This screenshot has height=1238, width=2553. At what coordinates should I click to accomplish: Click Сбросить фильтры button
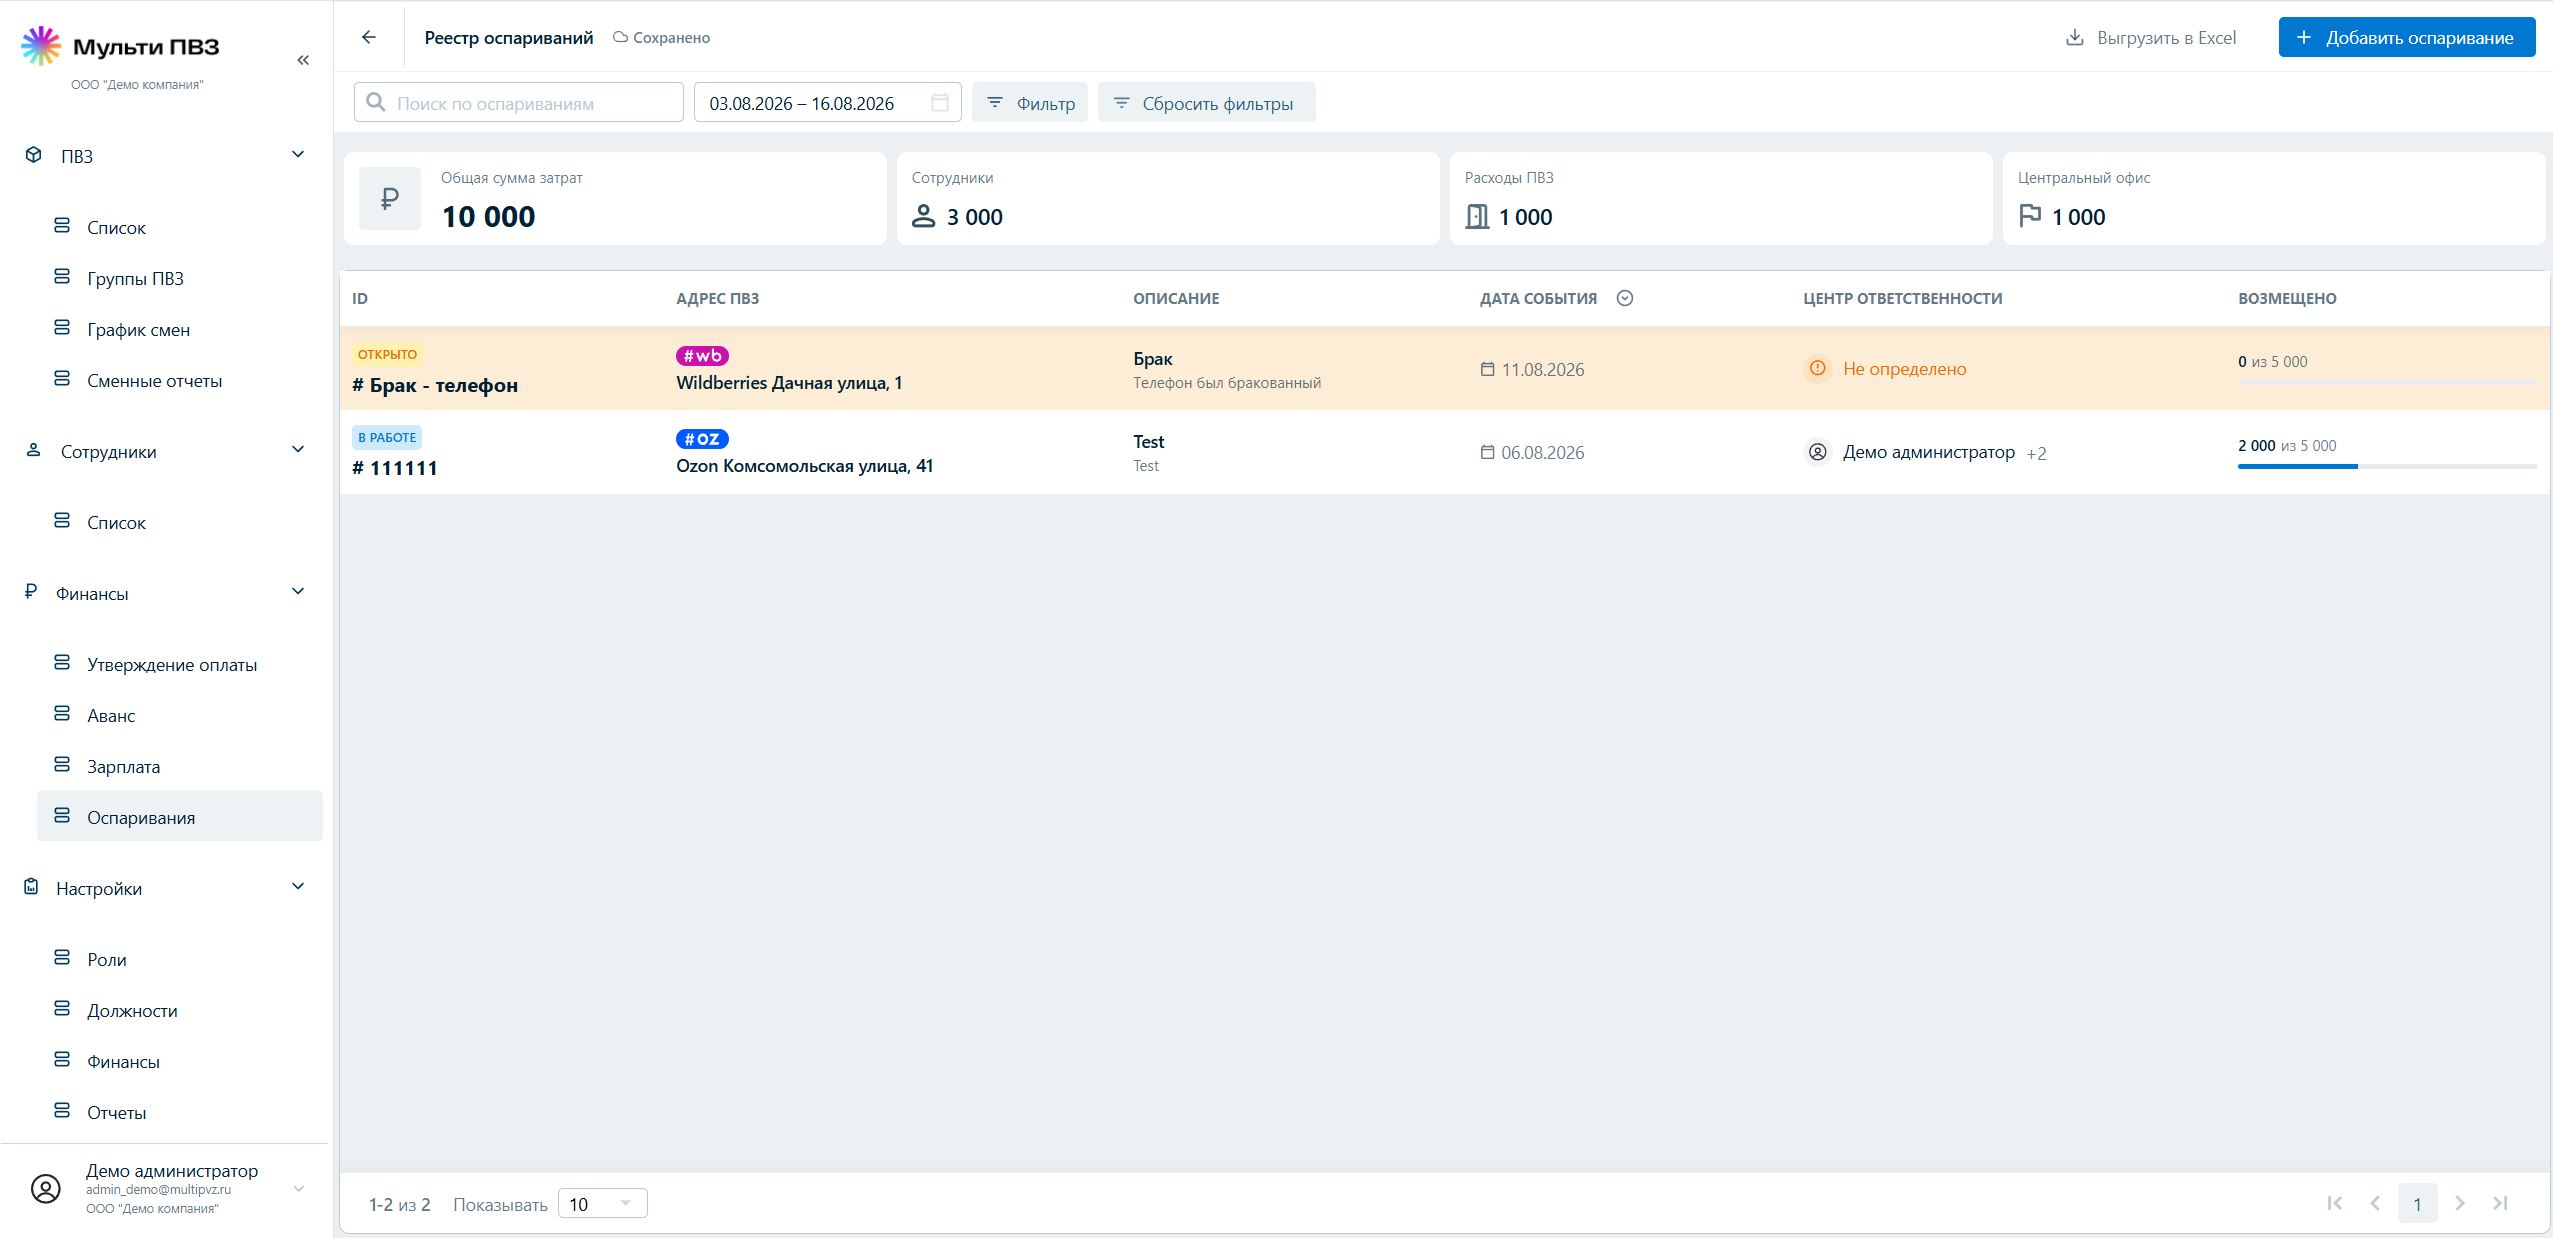coord(1206,102)
